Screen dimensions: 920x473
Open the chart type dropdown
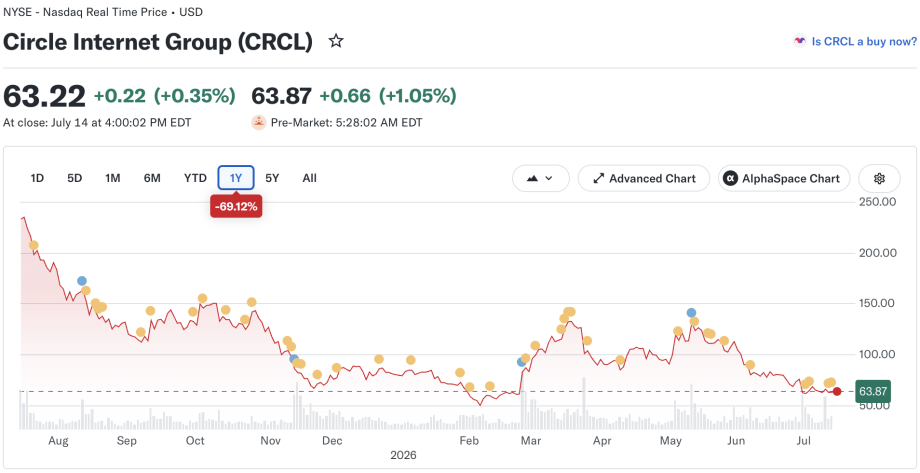540,178
